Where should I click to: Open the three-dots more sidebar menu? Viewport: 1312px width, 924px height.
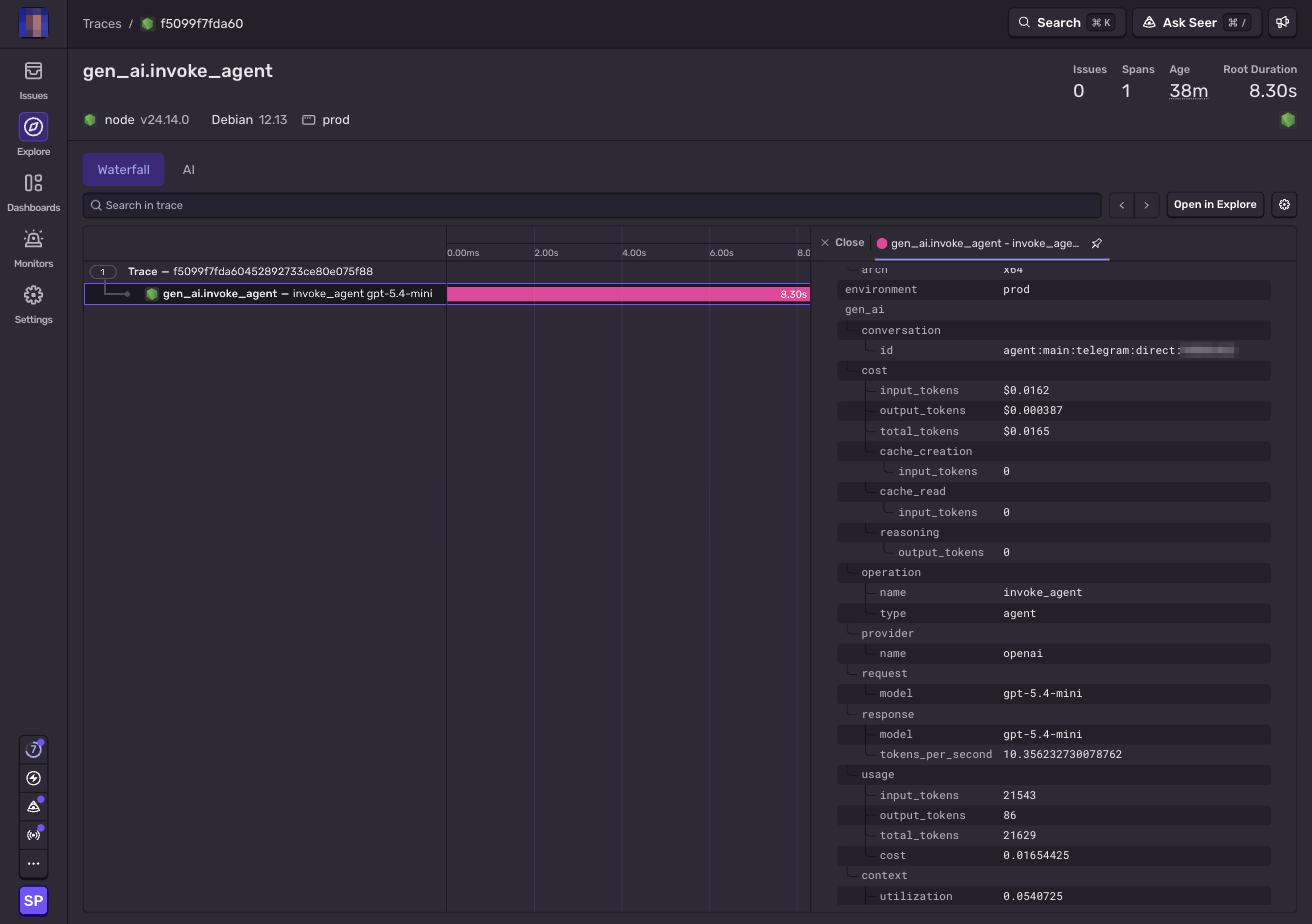[33, 863]
